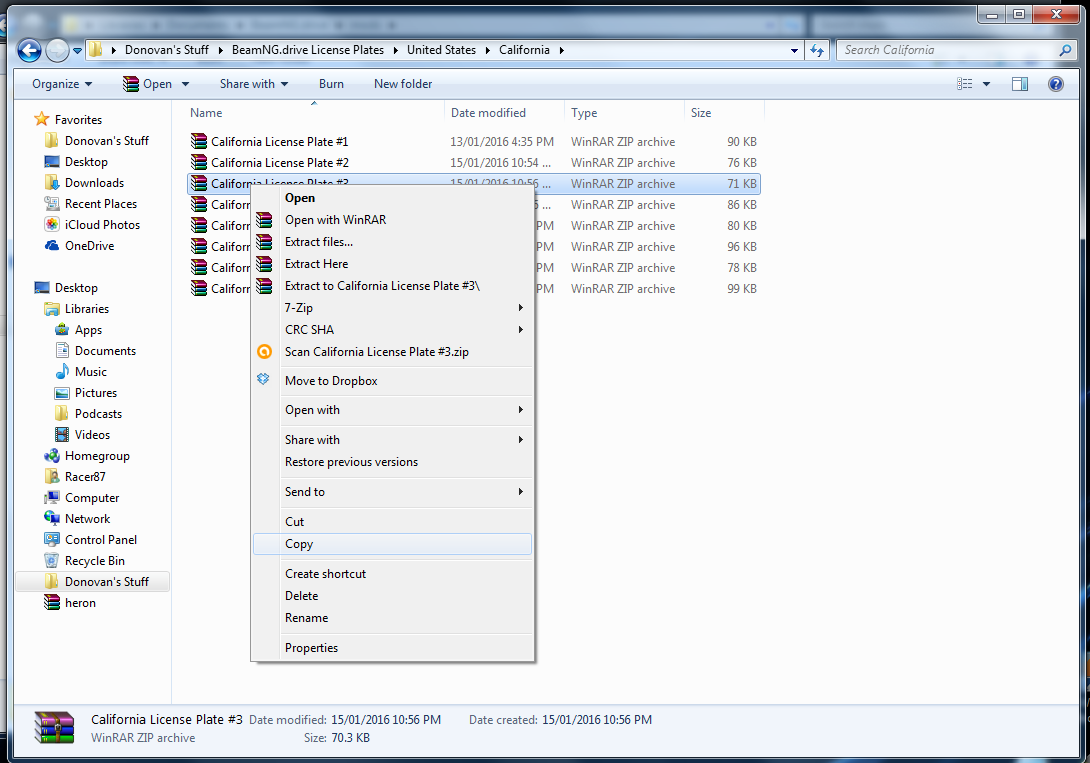Open the Apps library

(x=88, y=329)
